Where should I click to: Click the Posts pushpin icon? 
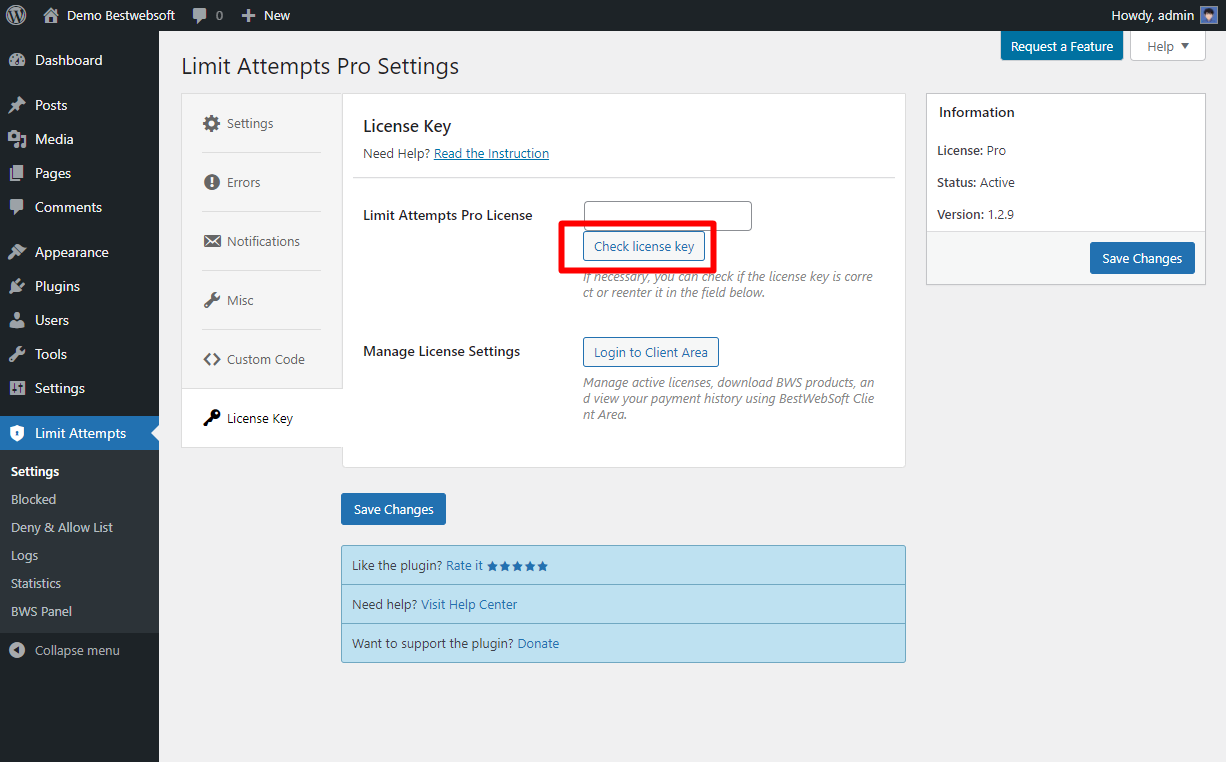17,105
